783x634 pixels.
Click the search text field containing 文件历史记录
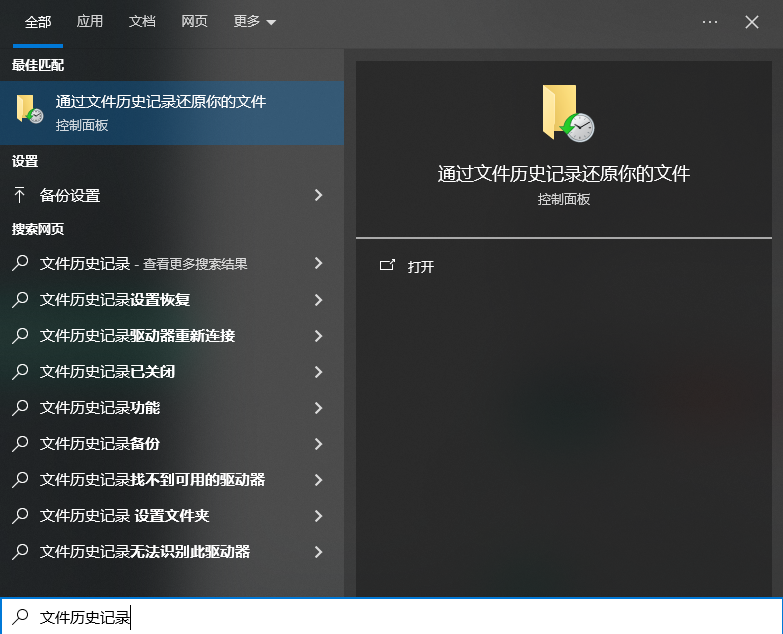[x=400, y=617]
